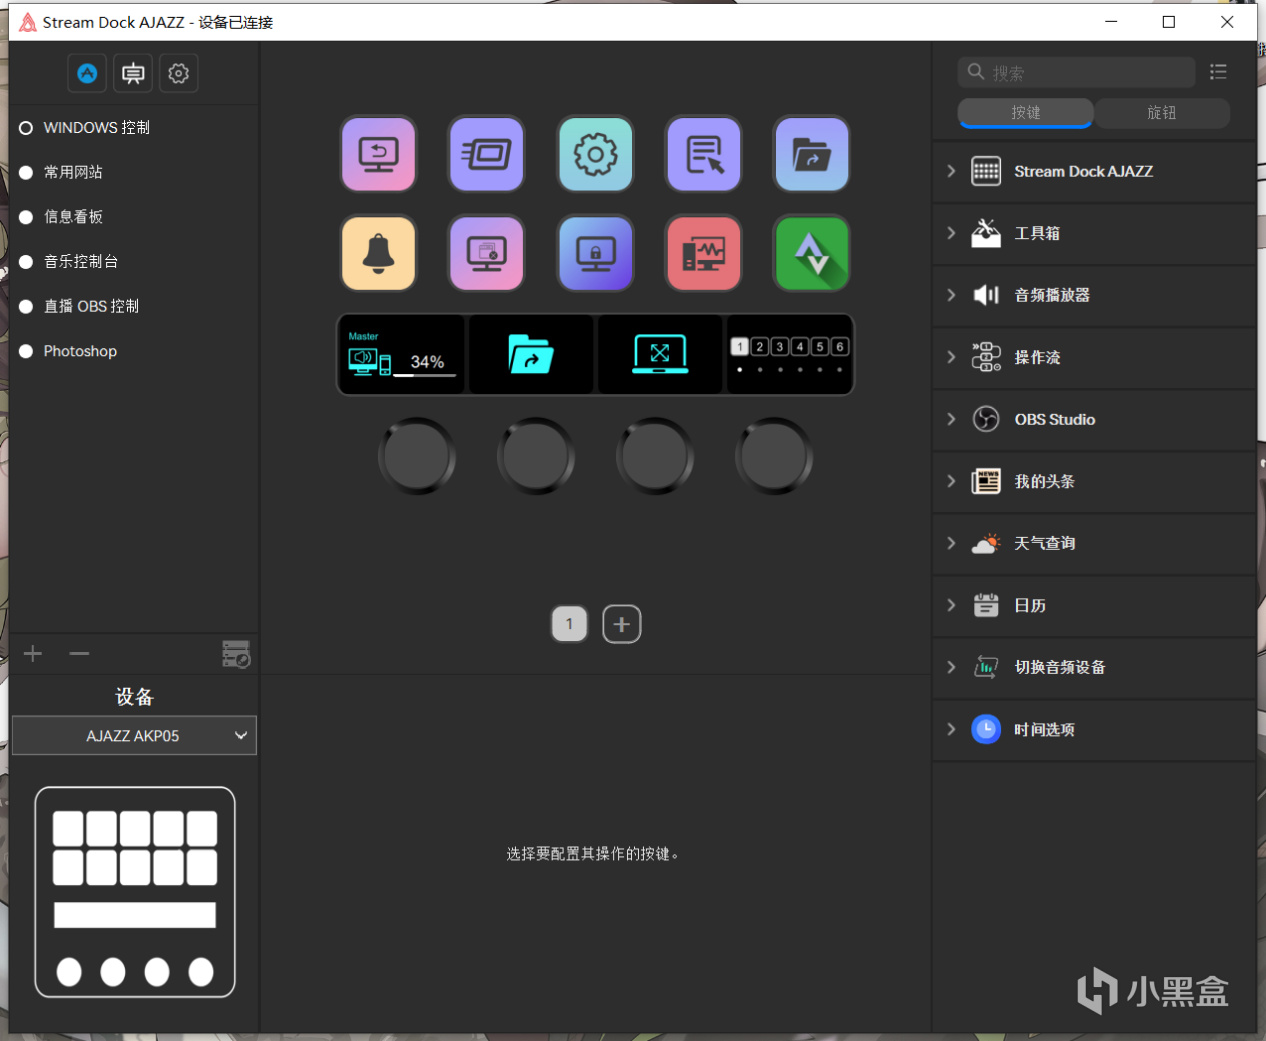1266x1041 pixels.
Task: Click the 天气查询 weather icon
Action: click(x=986, y=543)
